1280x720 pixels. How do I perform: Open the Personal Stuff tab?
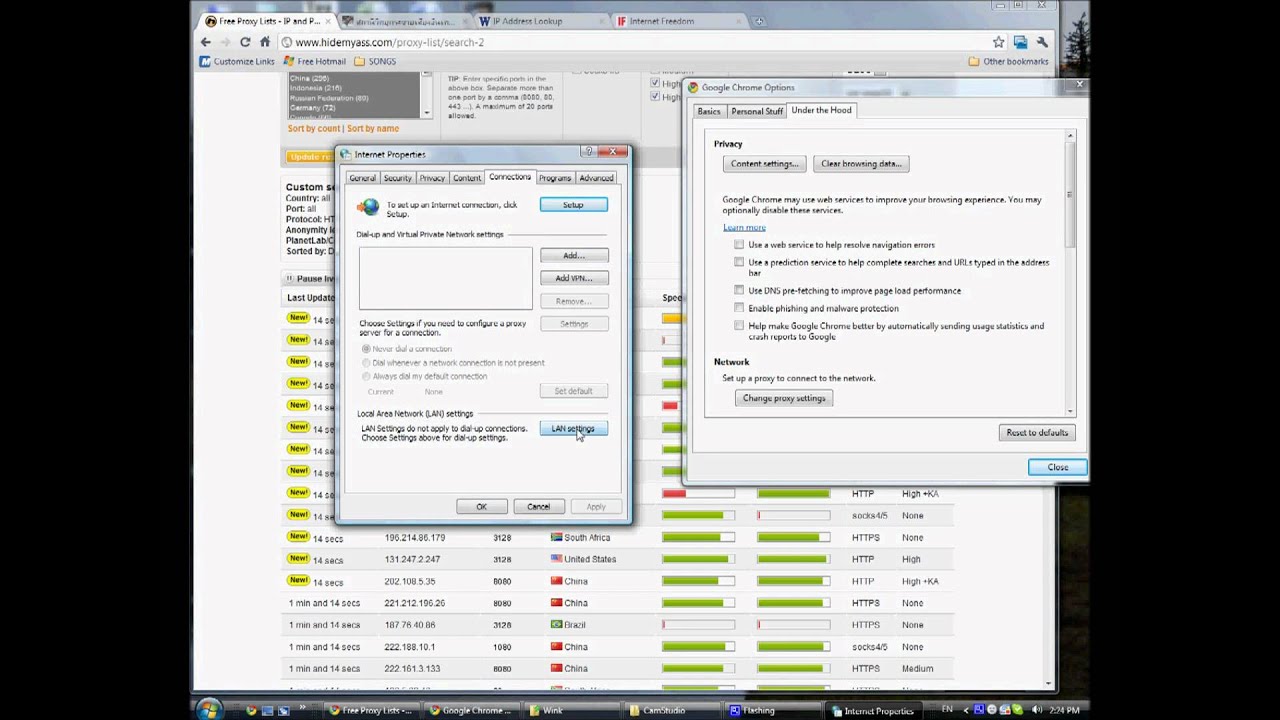[x=756, y=111]
